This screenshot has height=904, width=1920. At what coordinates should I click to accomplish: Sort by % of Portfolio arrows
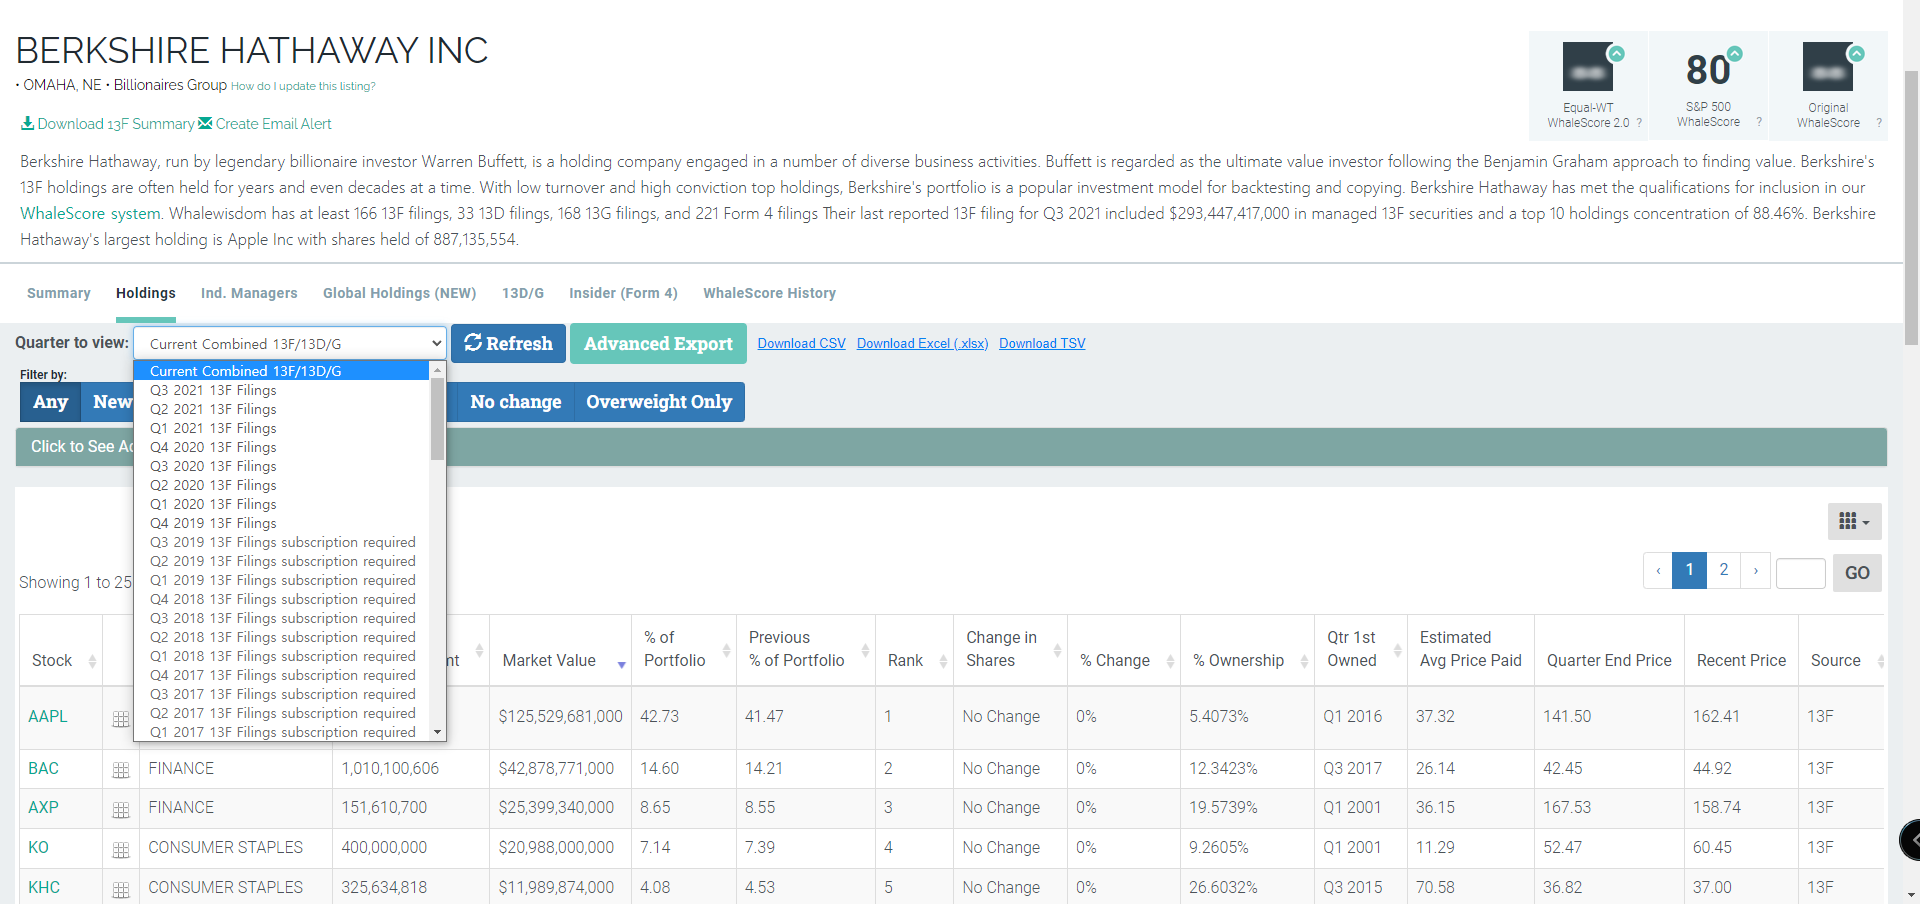click(726, 649)
